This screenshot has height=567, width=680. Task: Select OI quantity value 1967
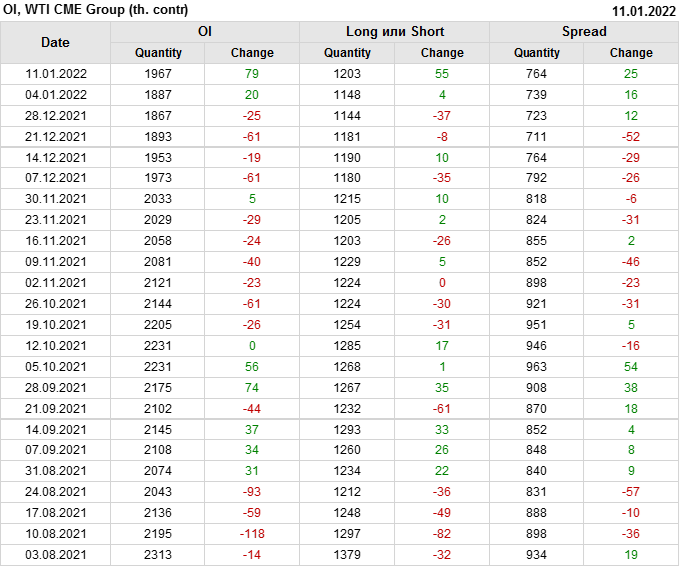(x=158, y=74)
